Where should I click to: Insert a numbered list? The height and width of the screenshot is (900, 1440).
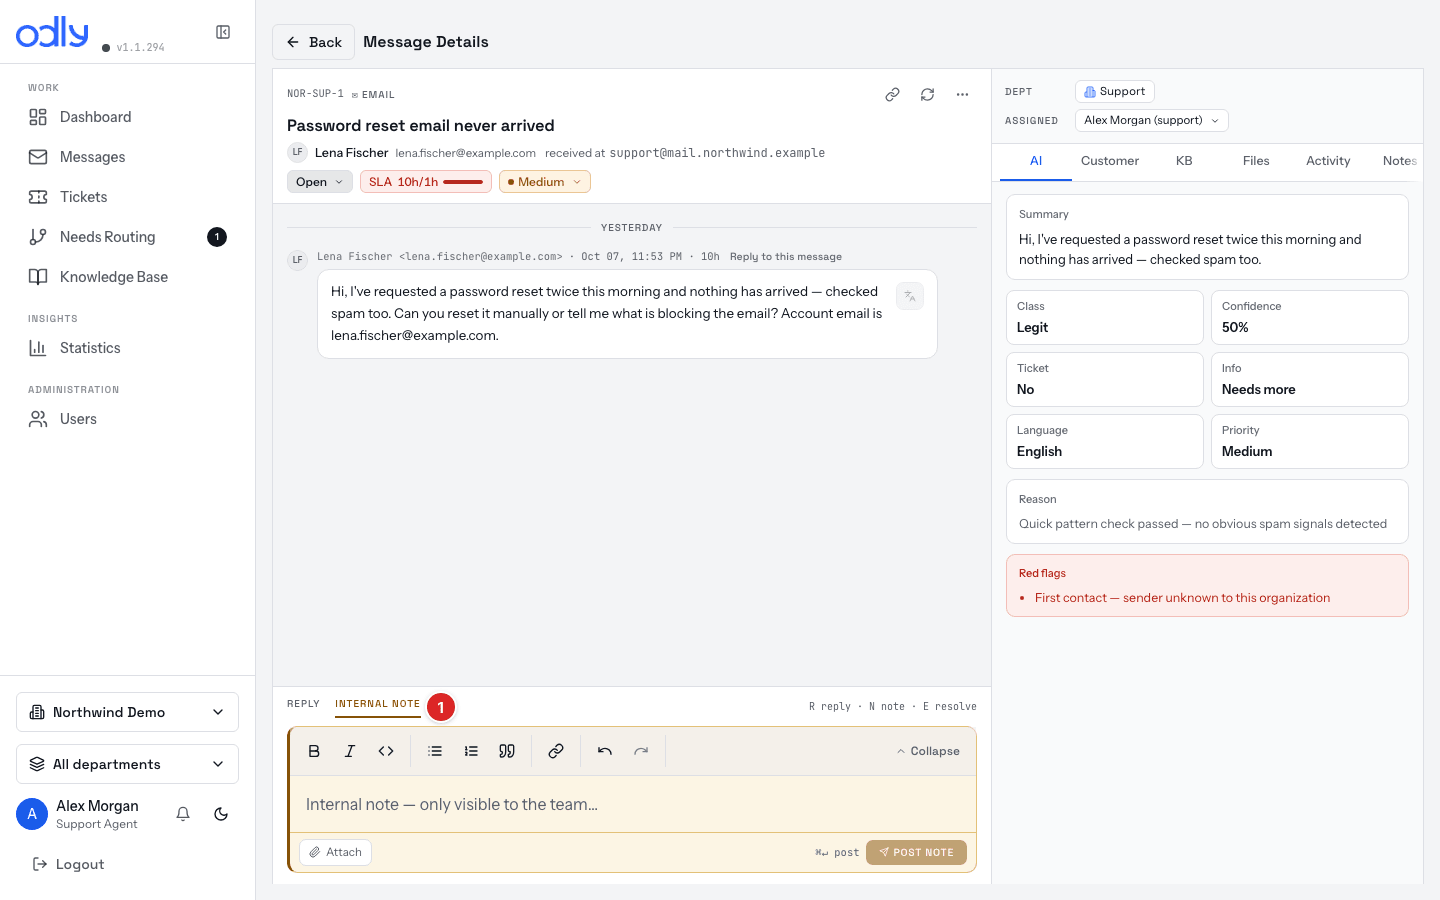tap(471, 751)
